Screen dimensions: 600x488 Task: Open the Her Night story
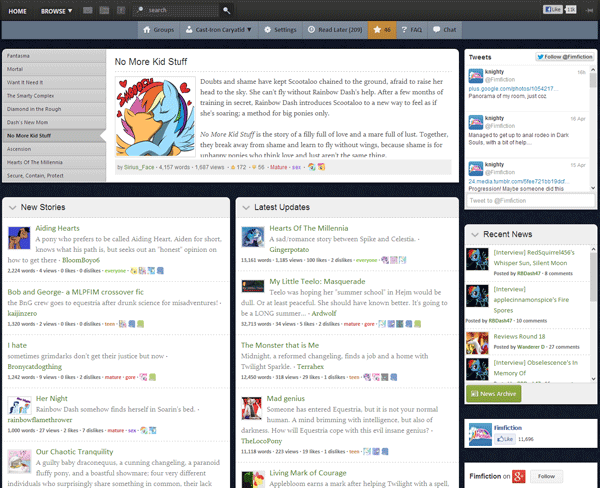click(51, 398)
